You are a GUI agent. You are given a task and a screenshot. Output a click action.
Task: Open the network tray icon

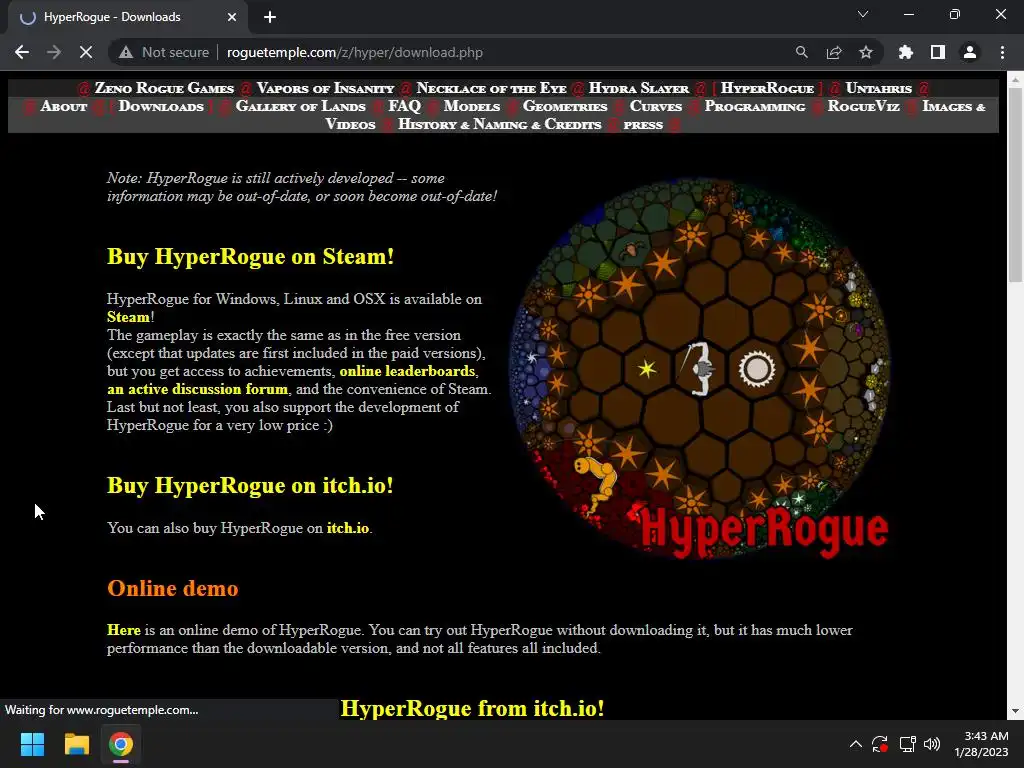[907, 744]
